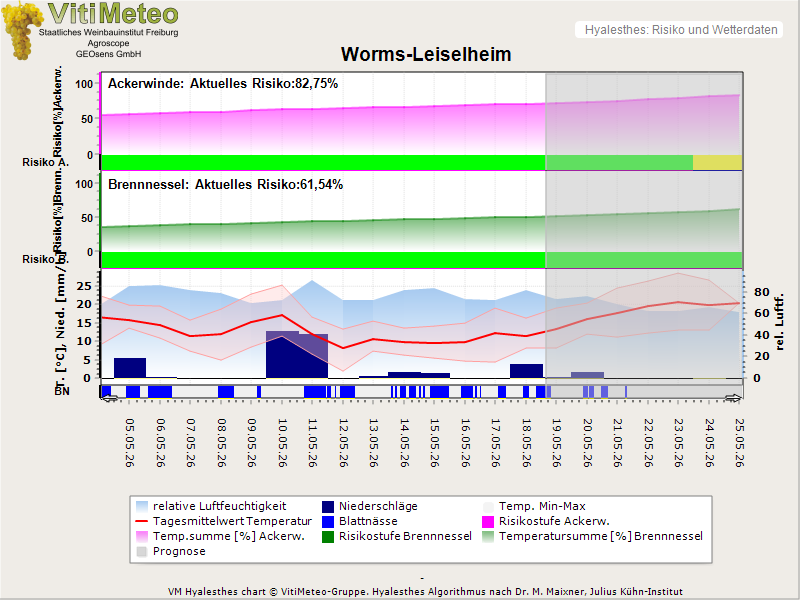Click 'Brennnessel: Aktuelles Risiko:61,54%' text

[226, 184]
